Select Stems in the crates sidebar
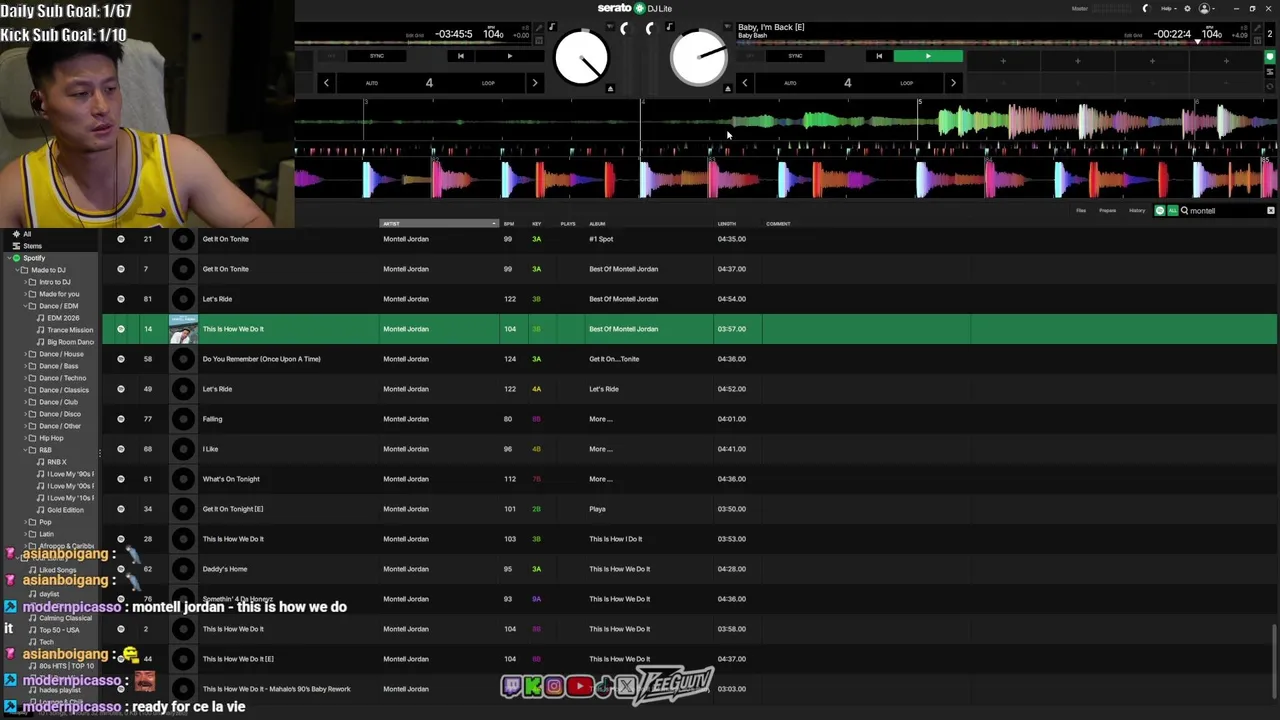The height and width of the screenshot is (720, 1280). (32, 246)
